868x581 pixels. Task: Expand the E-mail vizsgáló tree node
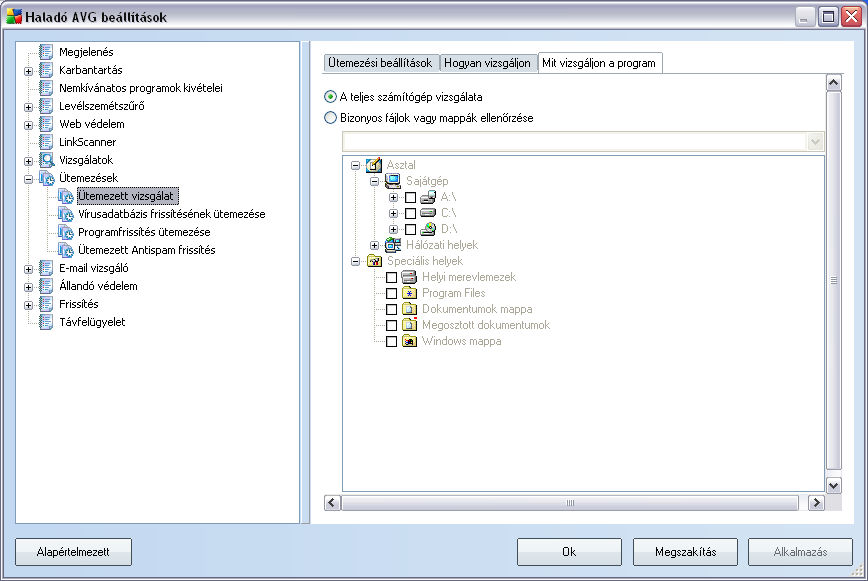pyautogui.click(x=29, y=269)
